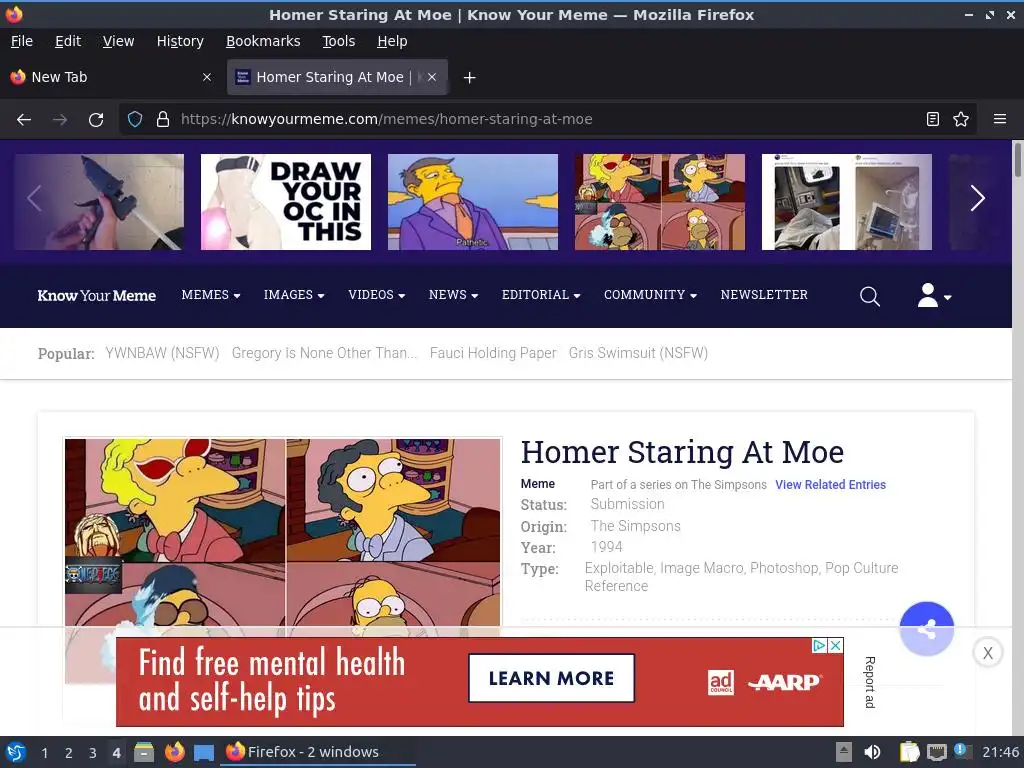Open the History menu
The width and height of the screenshot is (1024, 768).
180,41
